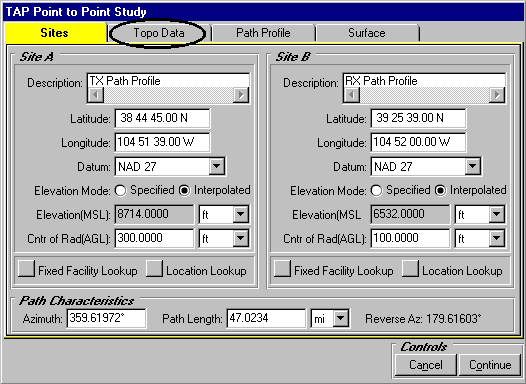This screenshot has height=384, width=526.
Task: Click Site A description scroll right arrow
Action: tap(241, 95)
